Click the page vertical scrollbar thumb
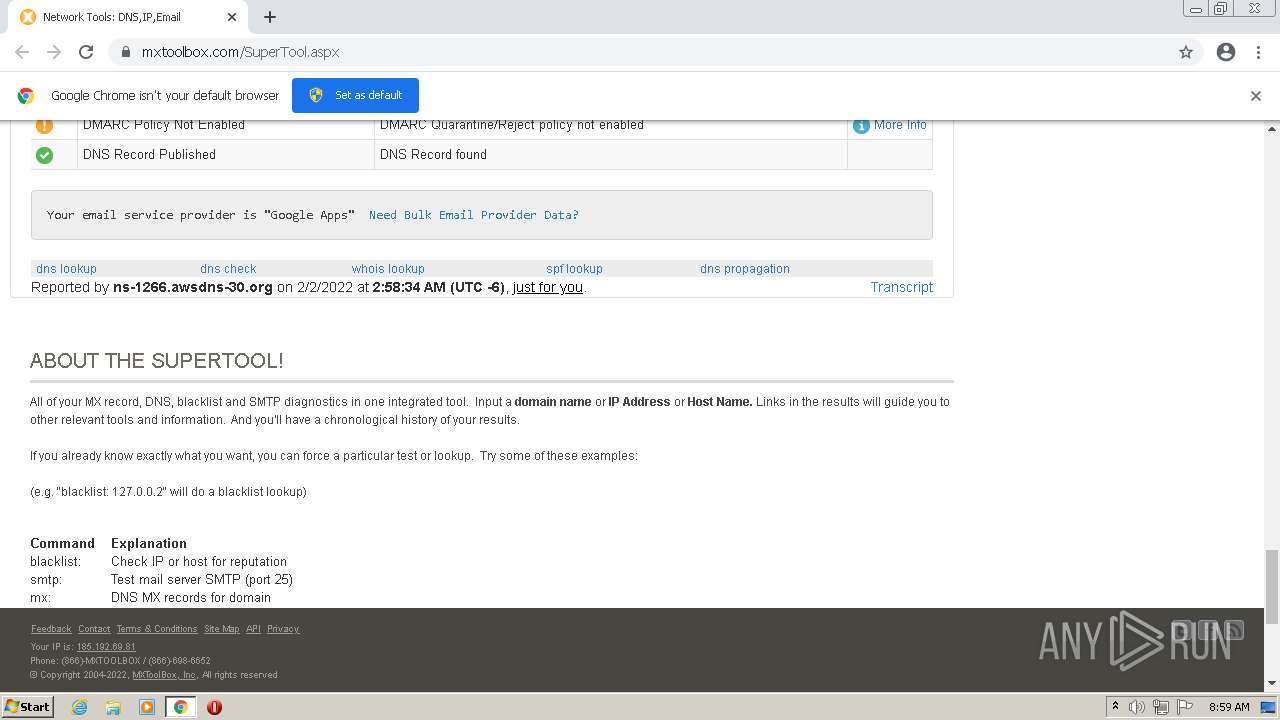This screenshot has width=1280, height=720. [x=1272, y=586]
